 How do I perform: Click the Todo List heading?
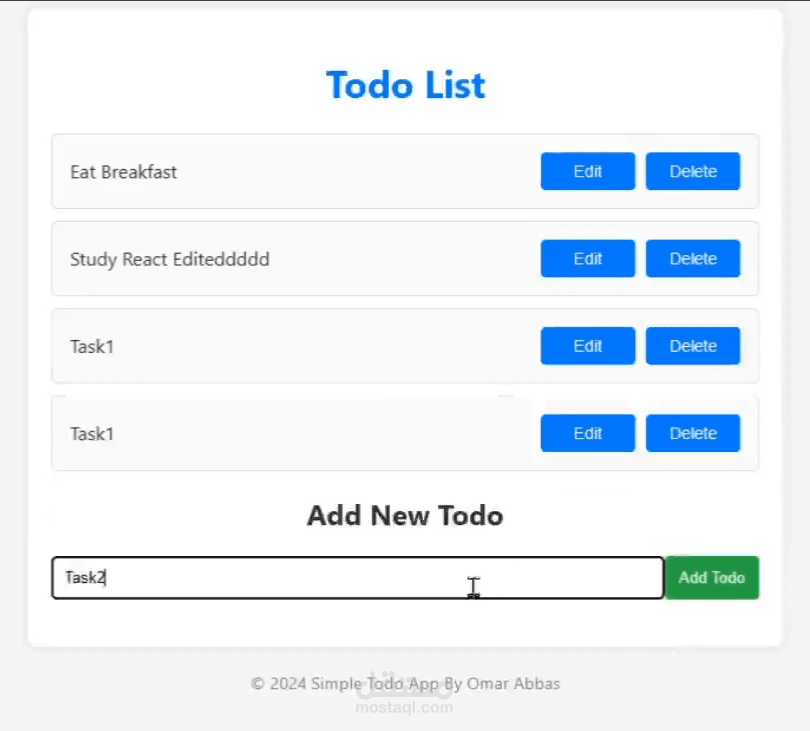(405, 85)
